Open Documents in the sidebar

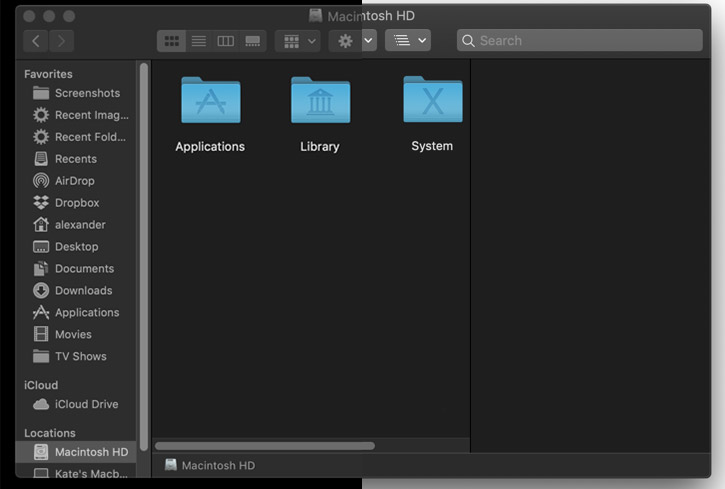pos(77,269)
